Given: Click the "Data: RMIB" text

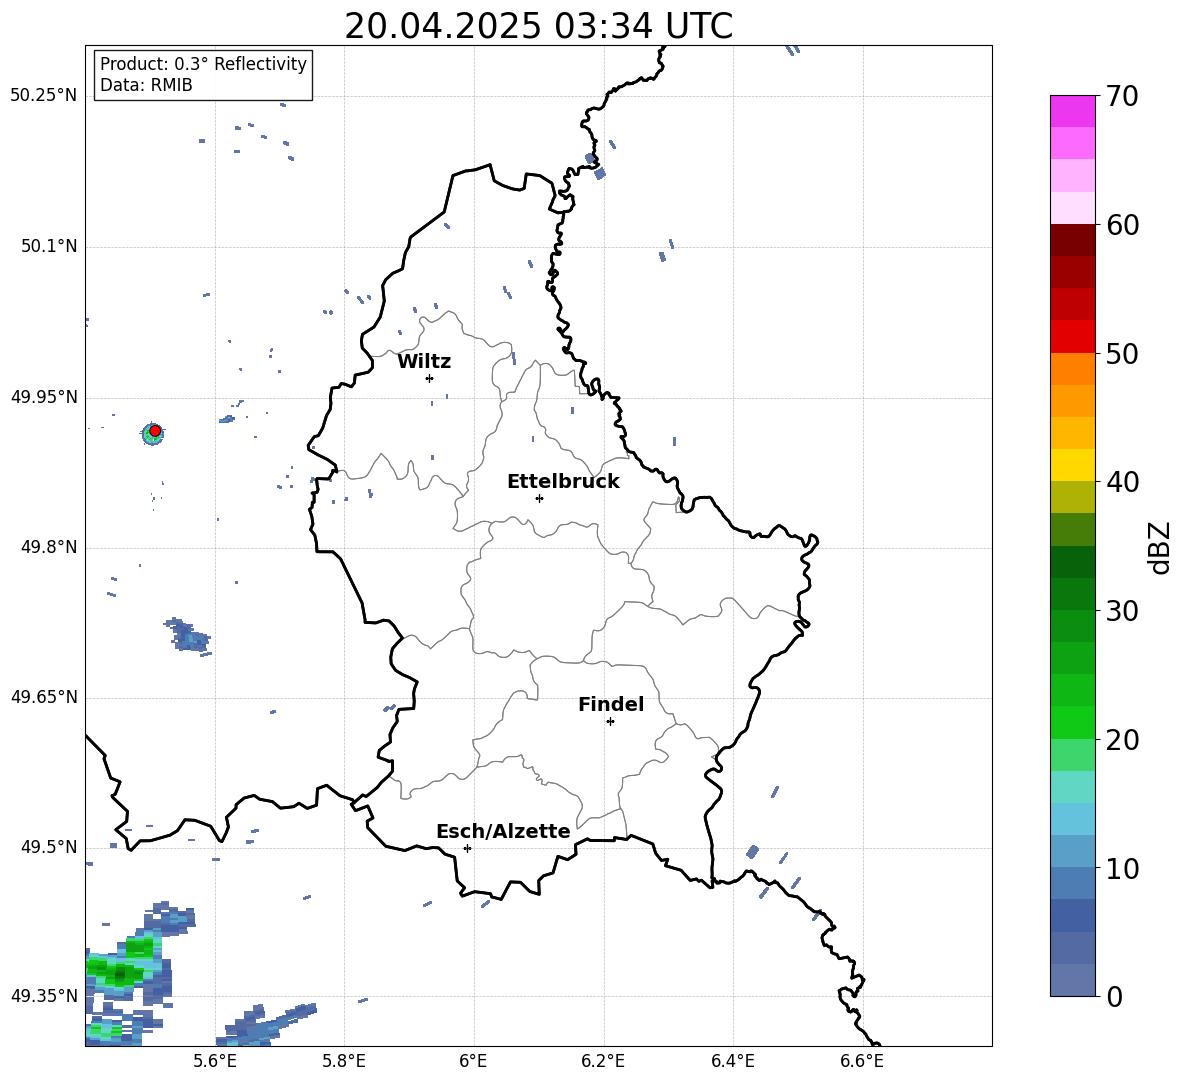Looking at the screenshot, I should click(146, 85).
